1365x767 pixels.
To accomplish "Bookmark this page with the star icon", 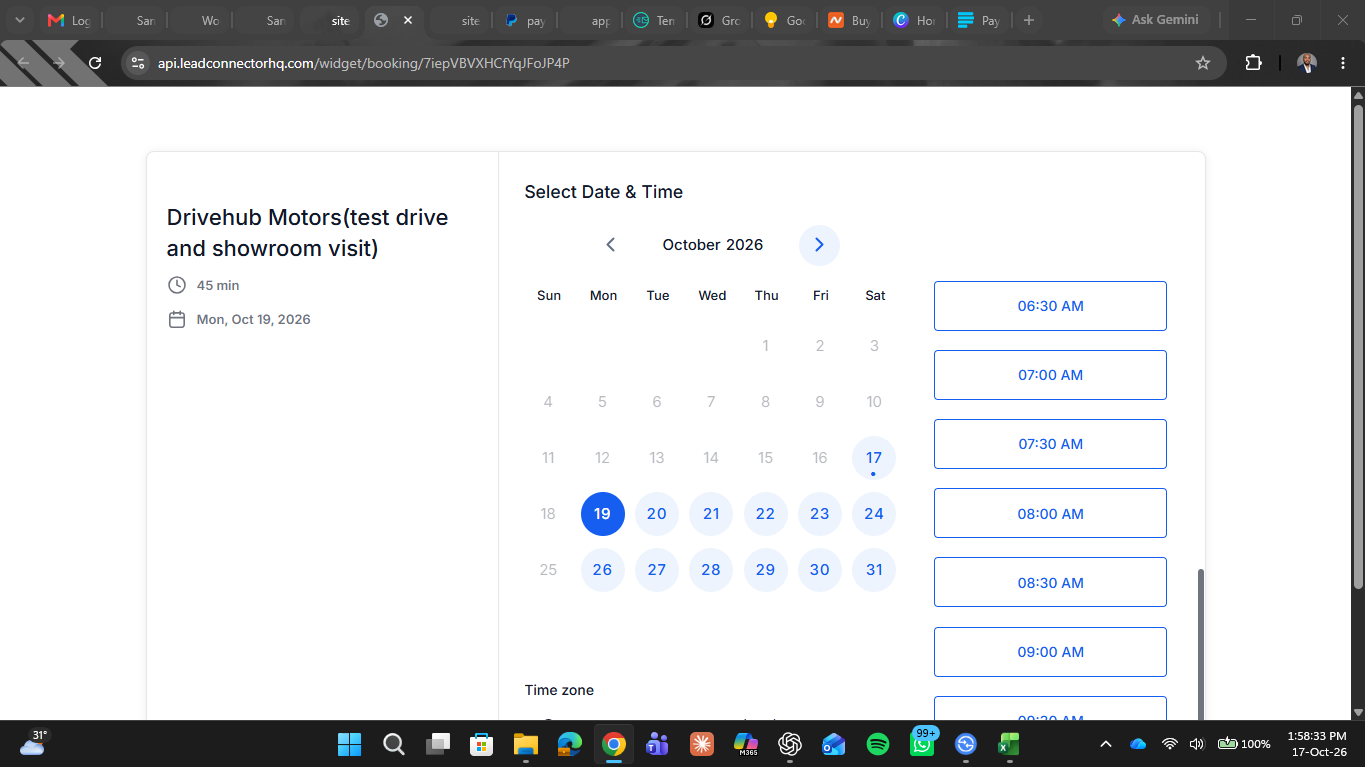I will (x=1203, y=63).
